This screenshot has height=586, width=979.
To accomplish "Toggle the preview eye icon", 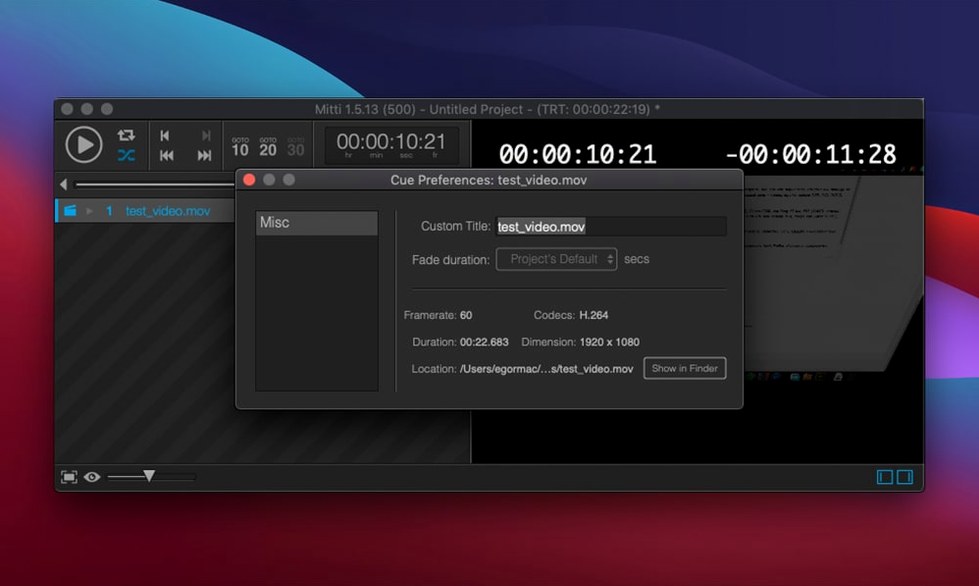I will coord(92,477).
